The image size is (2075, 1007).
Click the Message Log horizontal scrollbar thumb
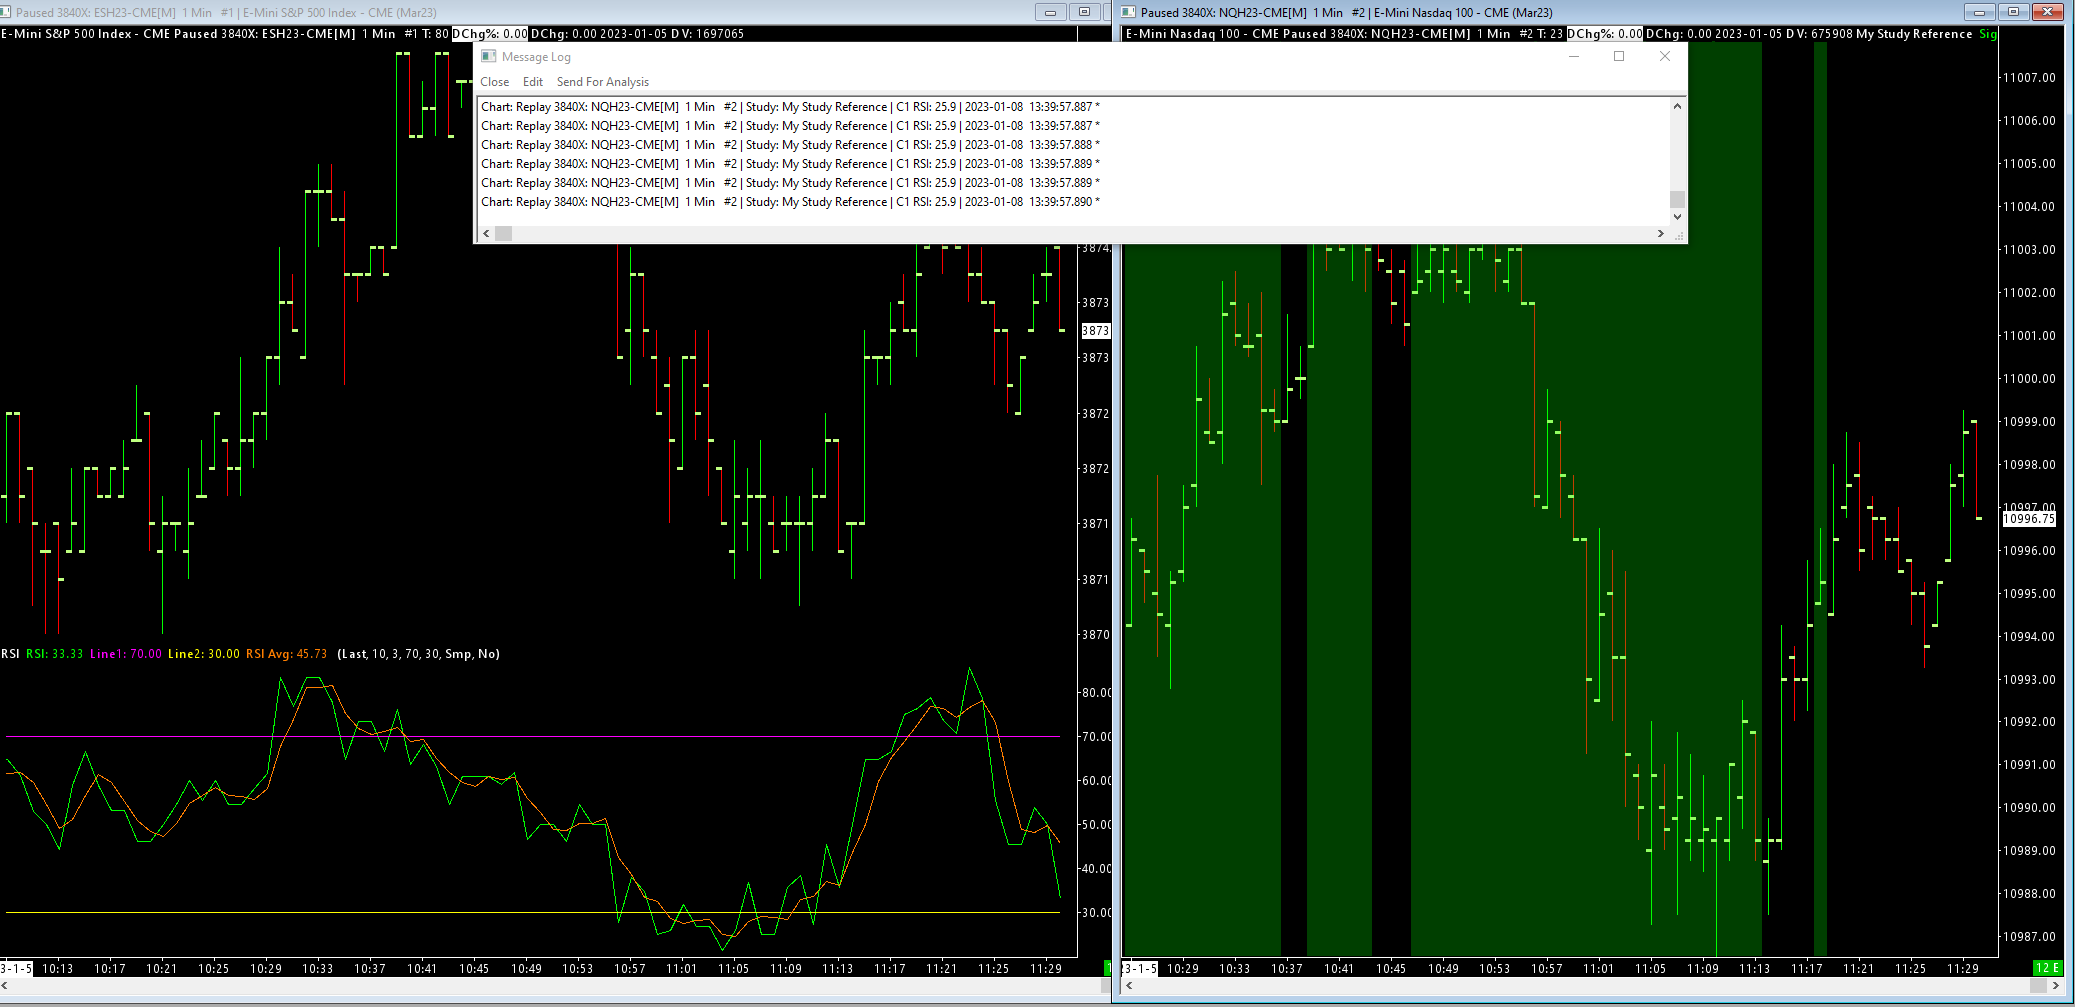click(504, 233)
